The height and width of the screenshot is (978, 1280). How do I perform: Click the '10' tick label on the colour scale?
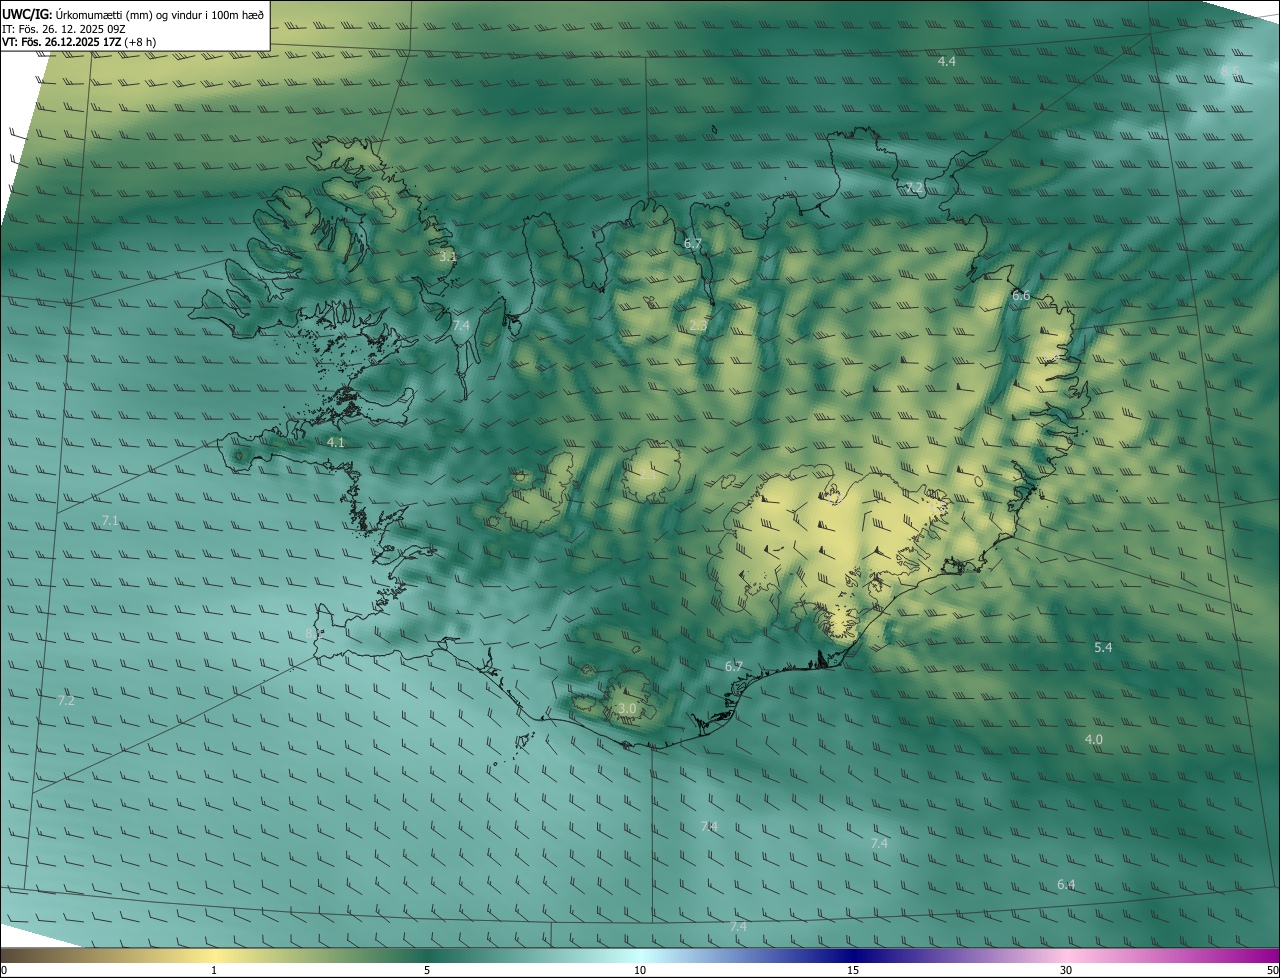point(640,970)
